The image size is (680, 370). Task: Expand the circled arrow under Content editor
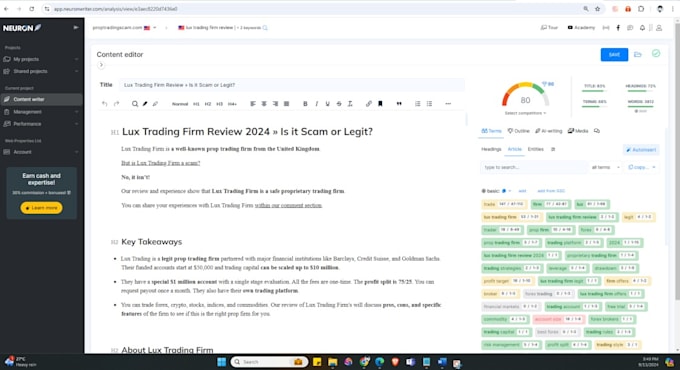tap(101, 65)
